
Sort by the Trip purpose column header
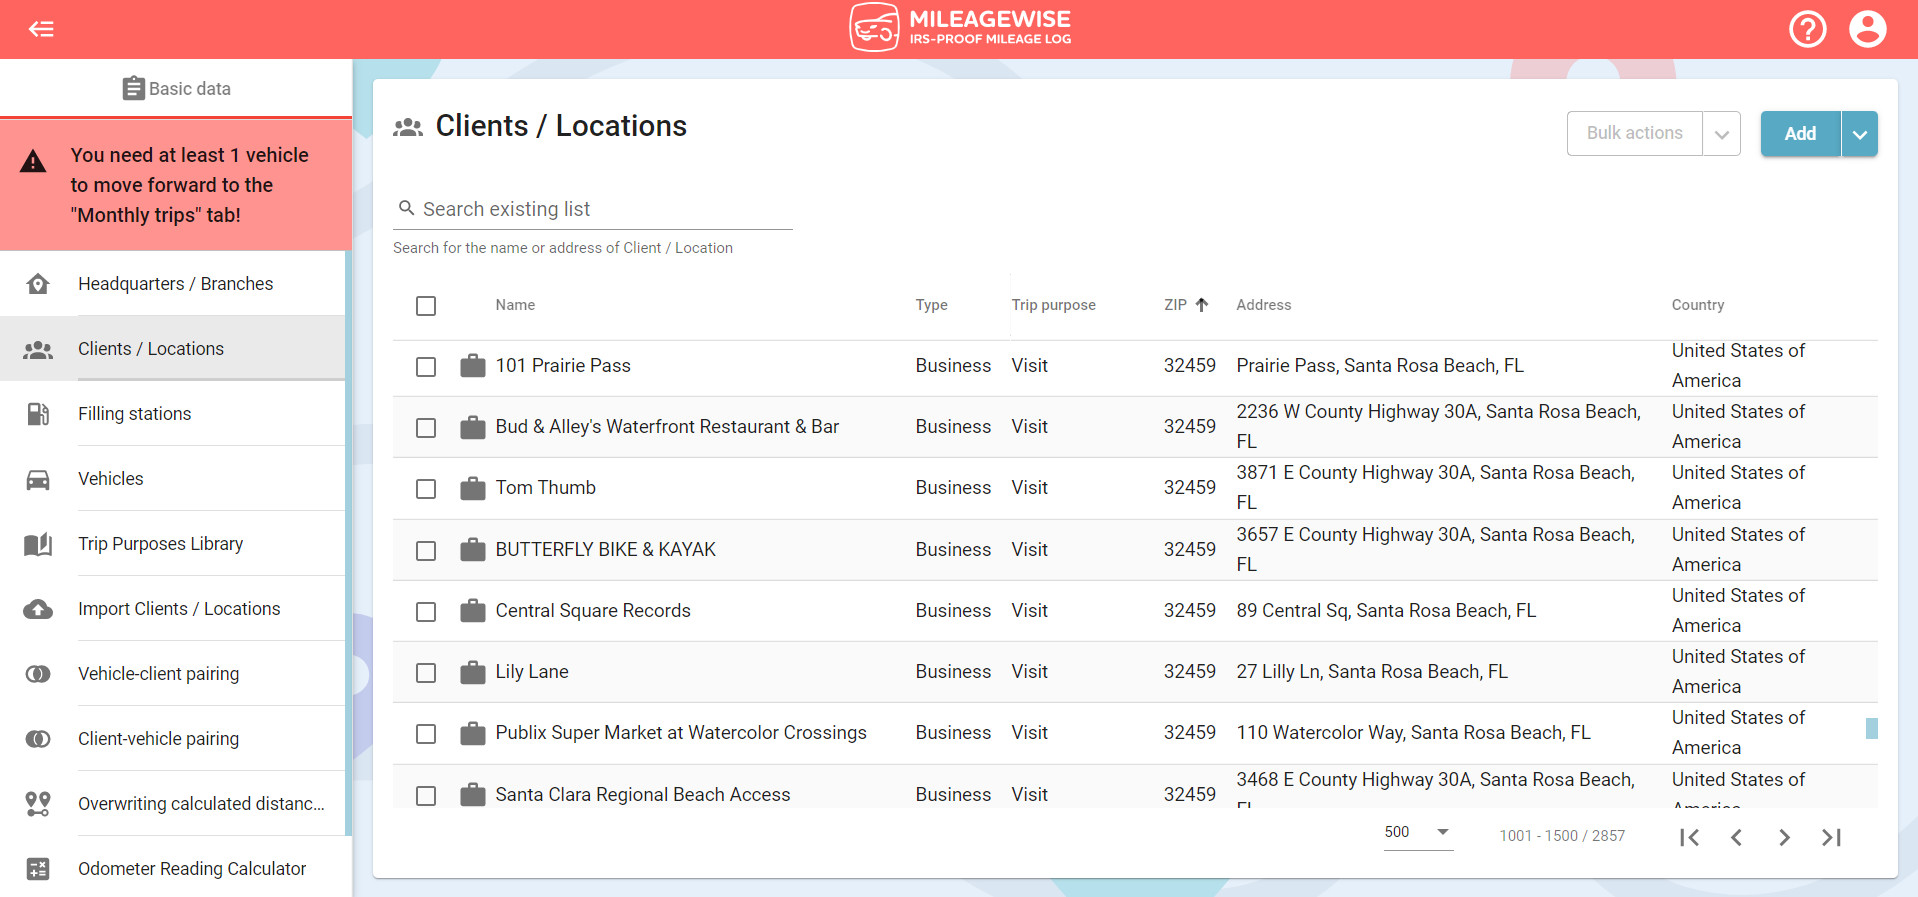[x=1053, y=305]
